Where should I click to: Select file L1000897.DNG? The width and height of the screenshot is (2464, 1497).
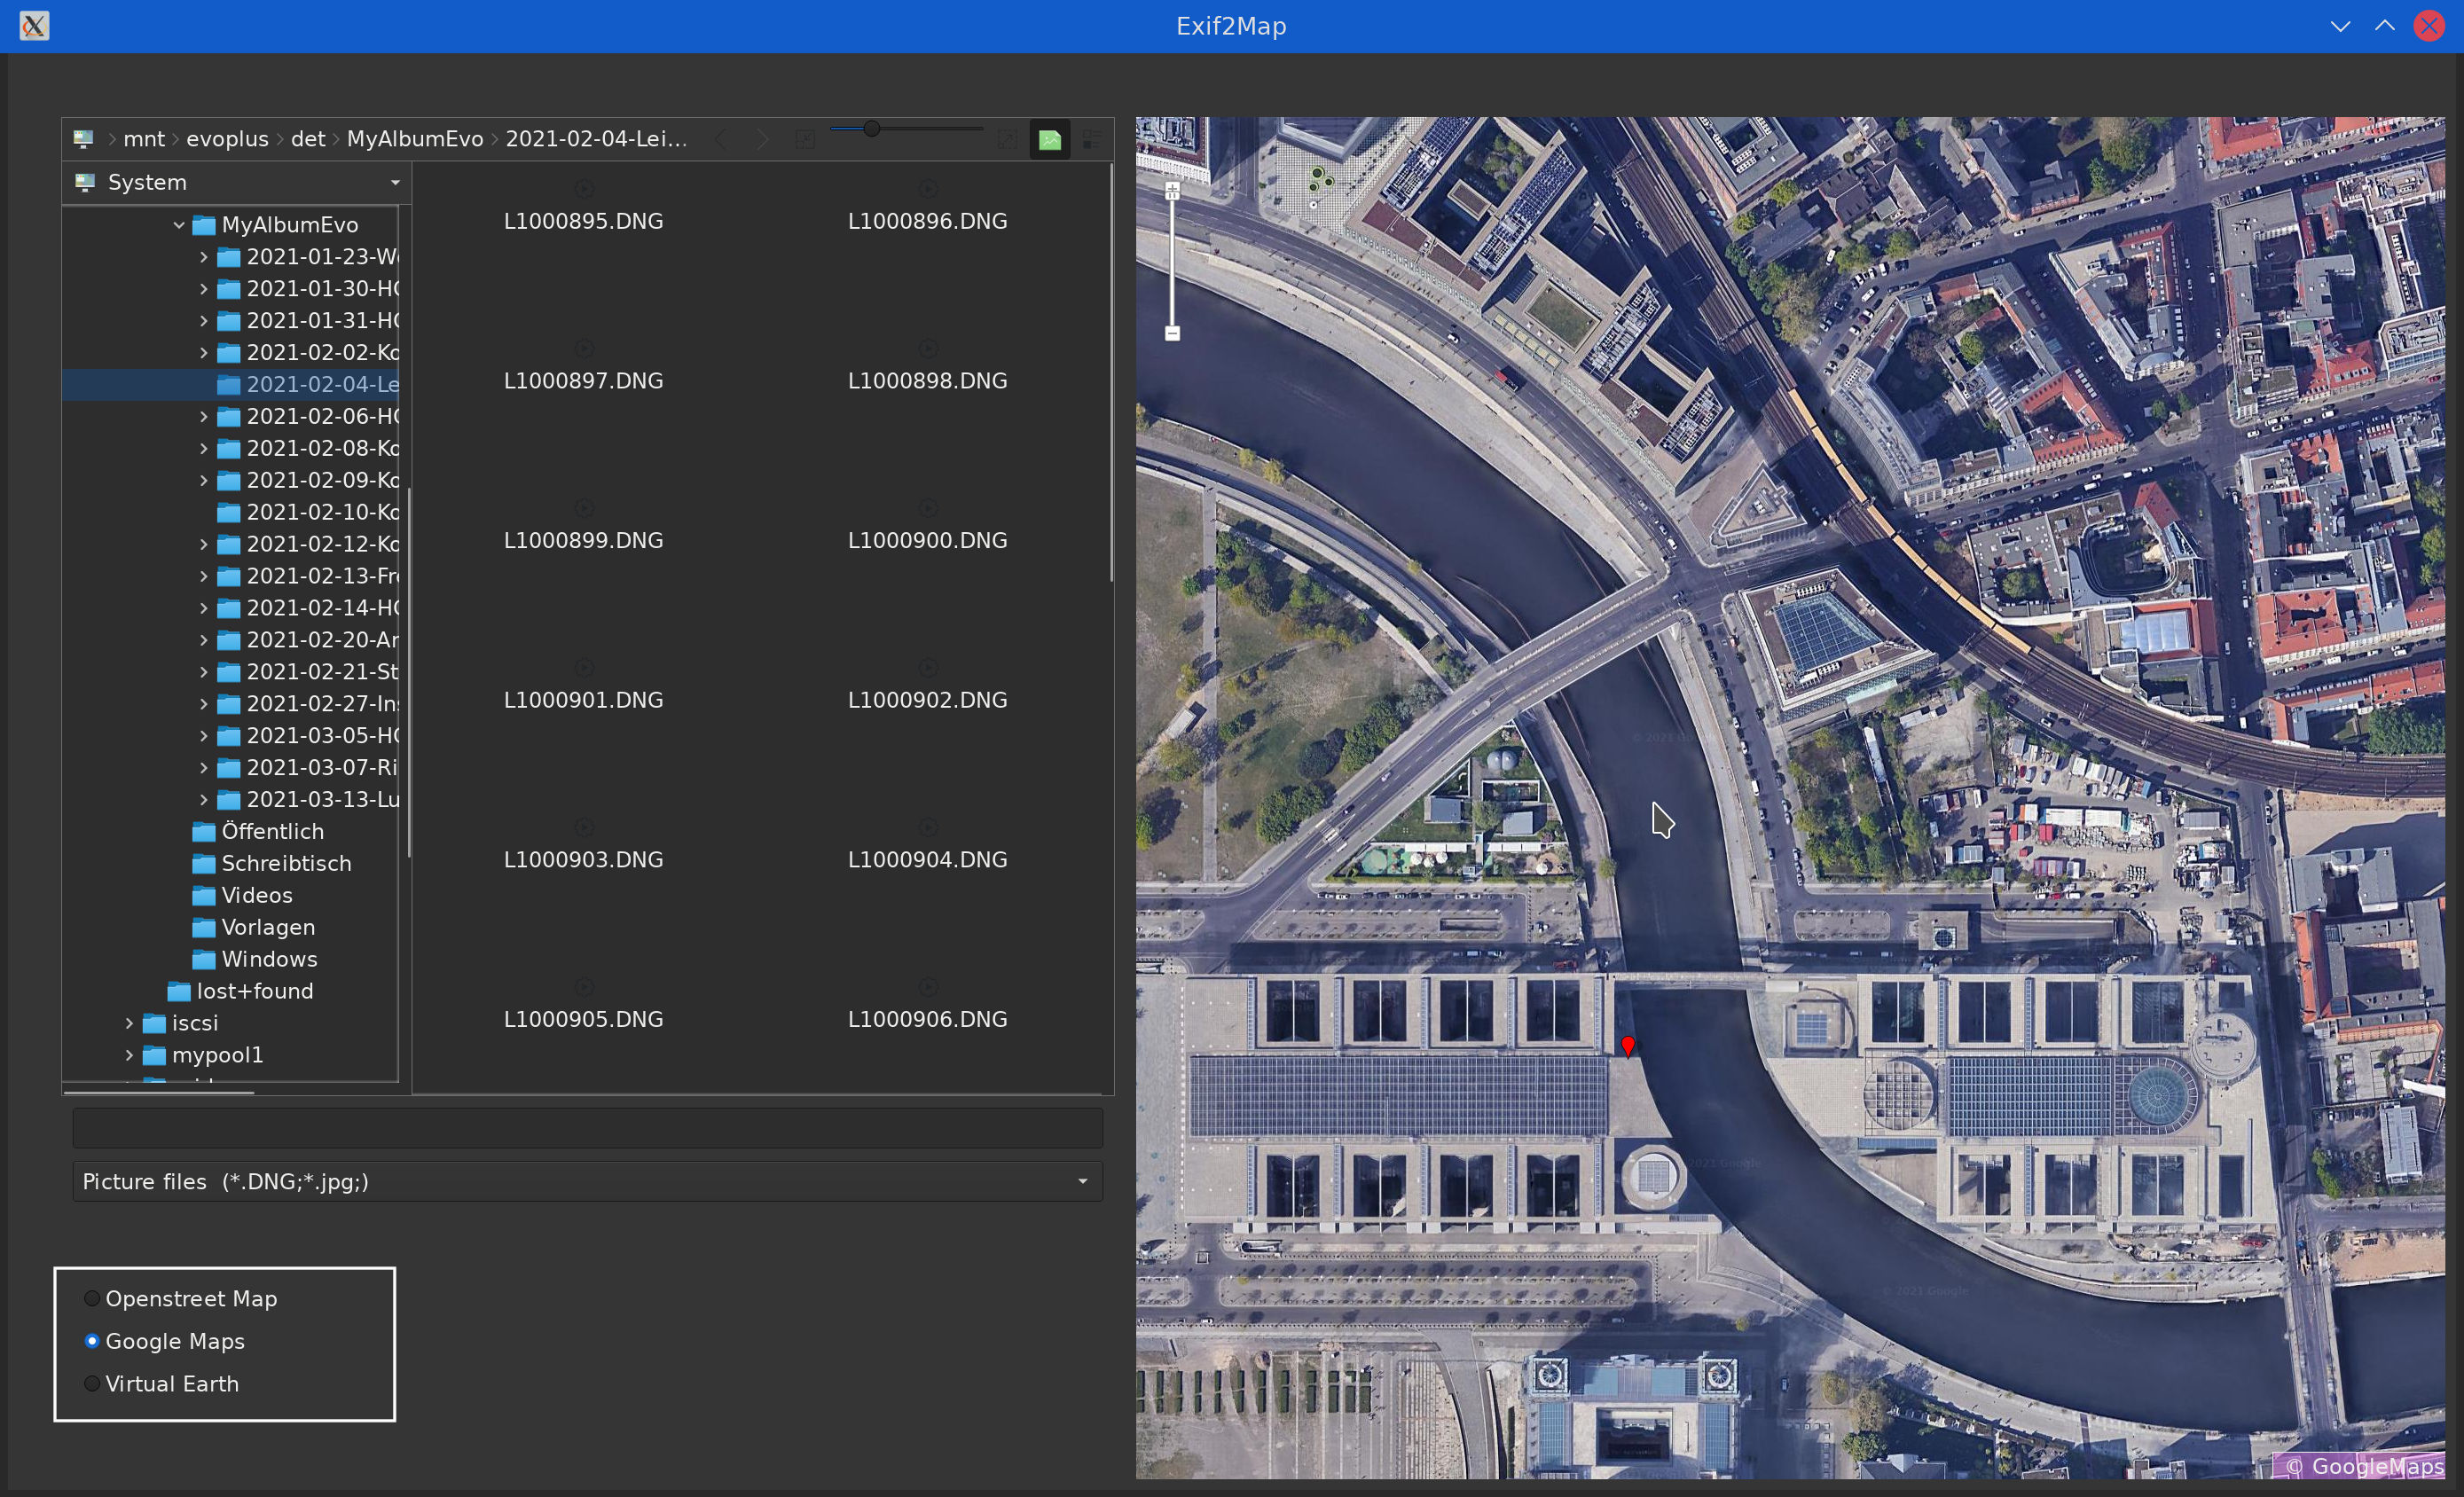pyautogui.click(x=584, y=381)
